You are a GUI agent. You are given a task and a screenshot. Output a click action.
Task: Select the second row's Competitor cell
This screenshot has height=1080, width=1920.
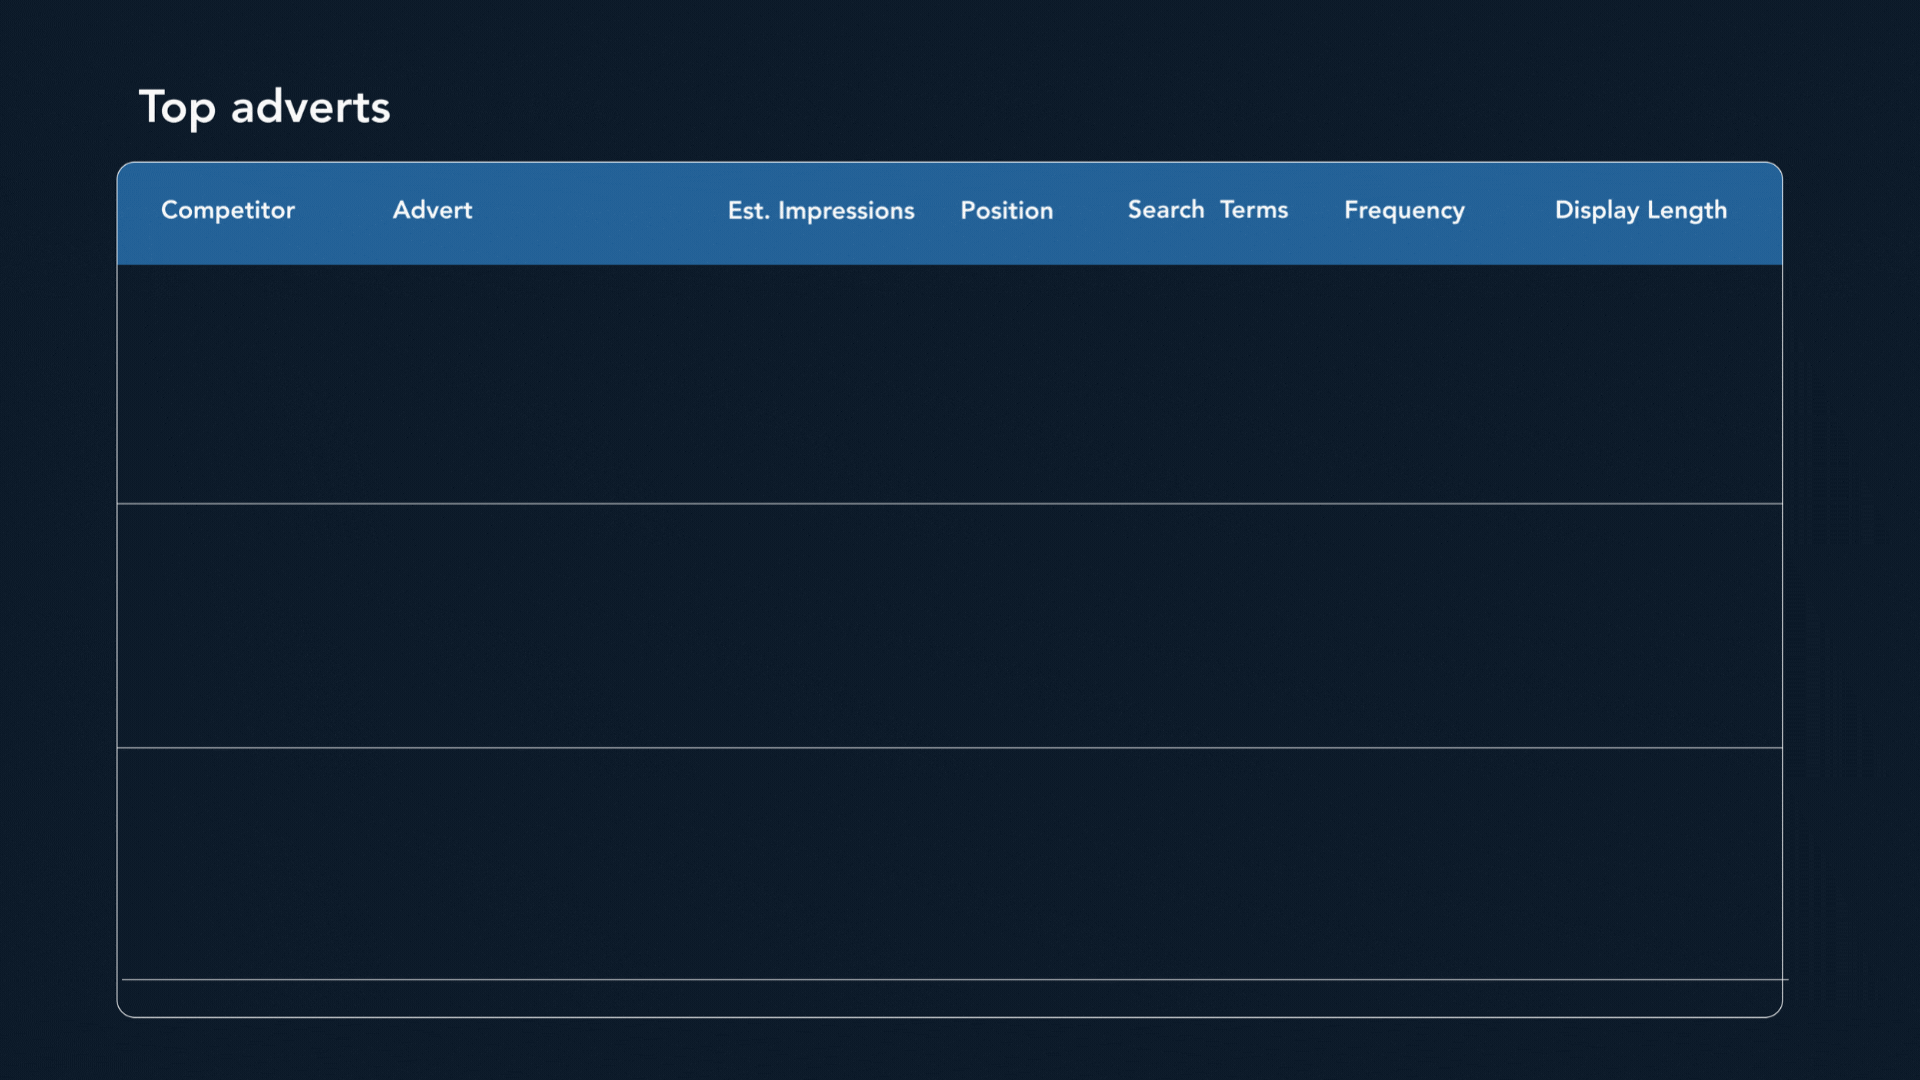[228, 626]
